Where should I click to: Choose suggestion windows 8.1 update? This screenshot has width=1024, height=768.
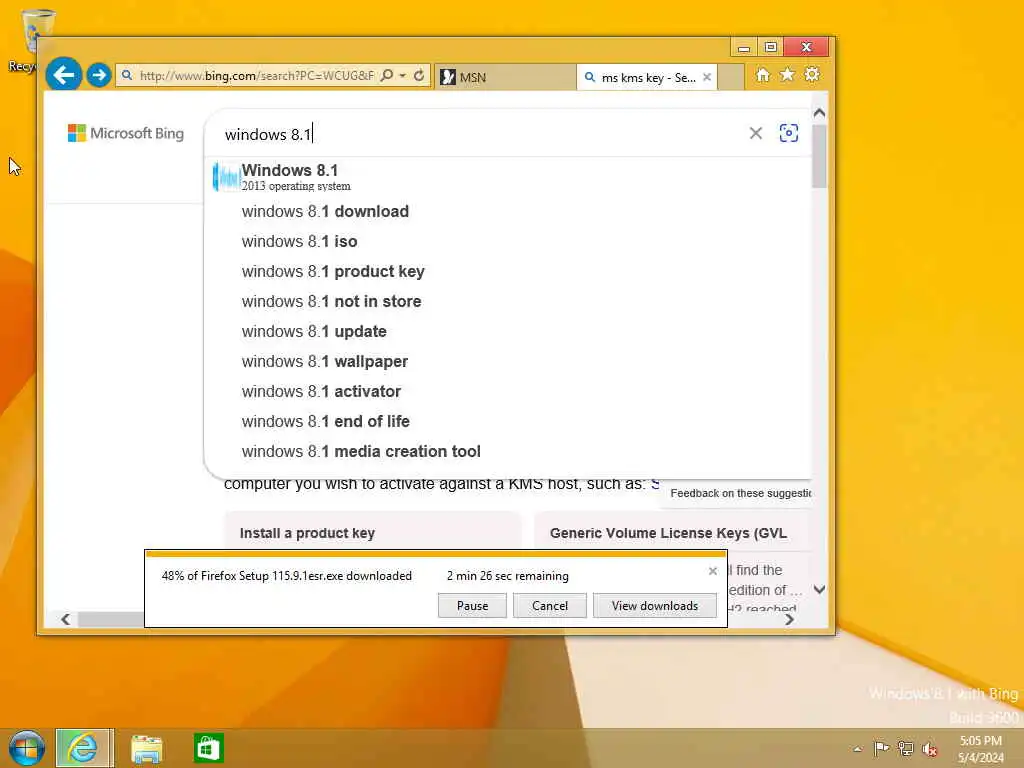(508, 332)
